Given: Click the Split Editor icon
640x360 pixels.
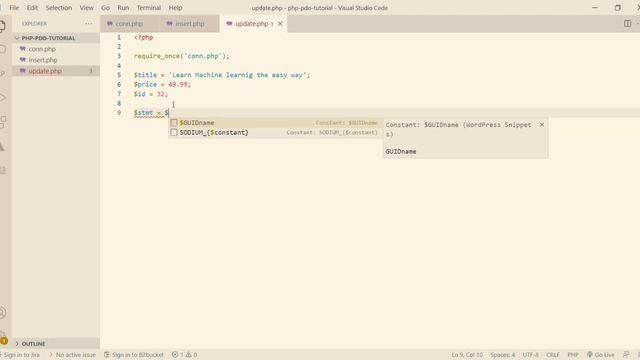Looking at the screenshot, I should (x=627, y=24).
